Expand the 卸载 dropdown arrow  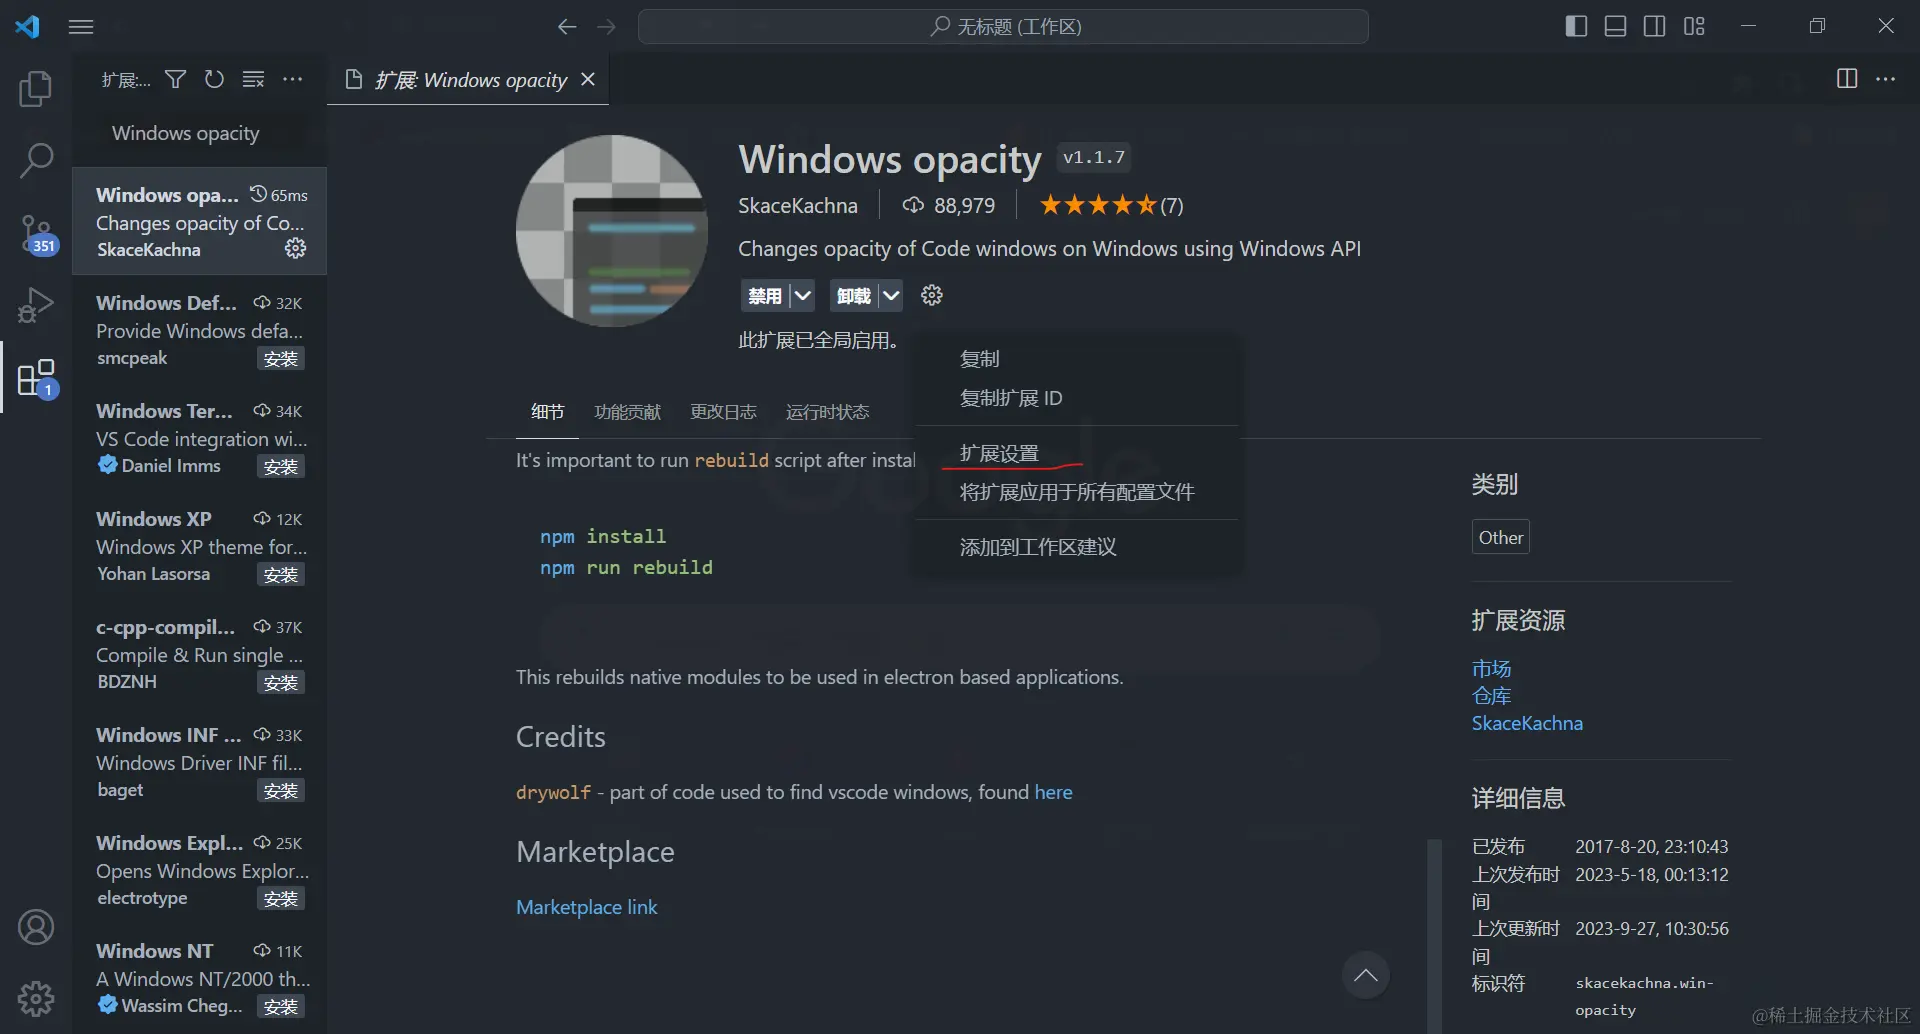[x=891, y=296]
